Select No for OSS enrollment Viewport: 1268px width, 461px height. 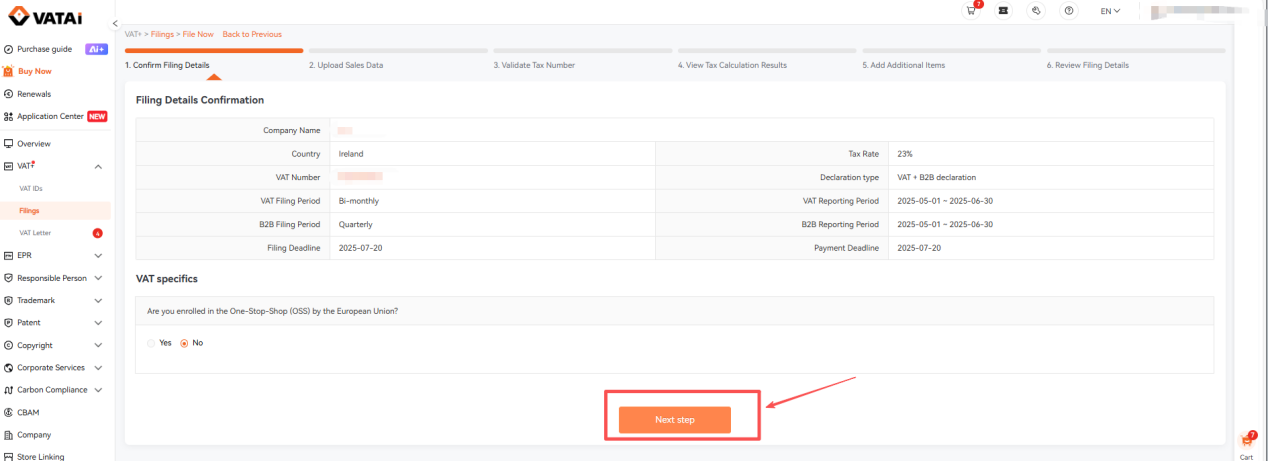(185, 343)
